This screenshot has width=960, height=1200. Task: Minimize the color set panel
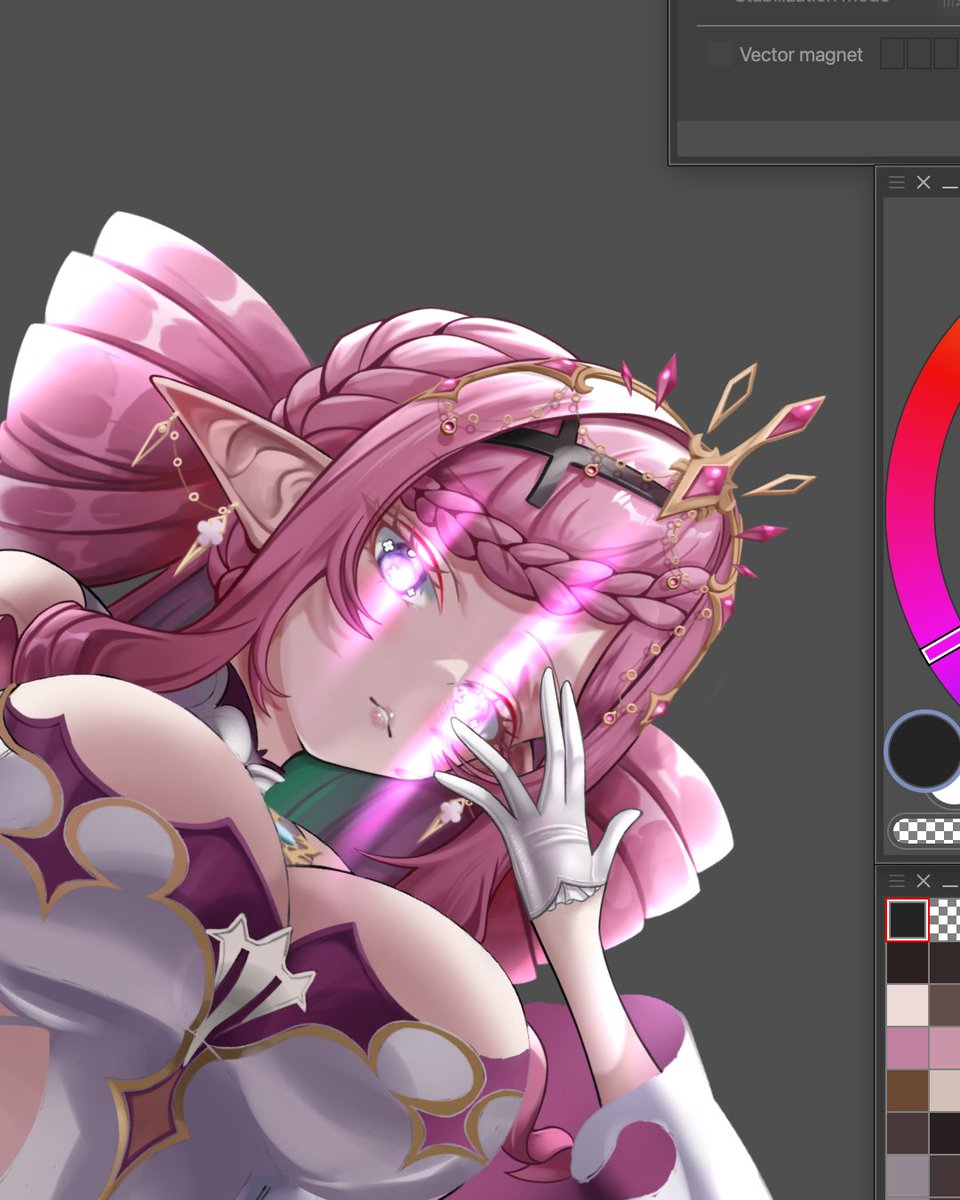[951, 885]
